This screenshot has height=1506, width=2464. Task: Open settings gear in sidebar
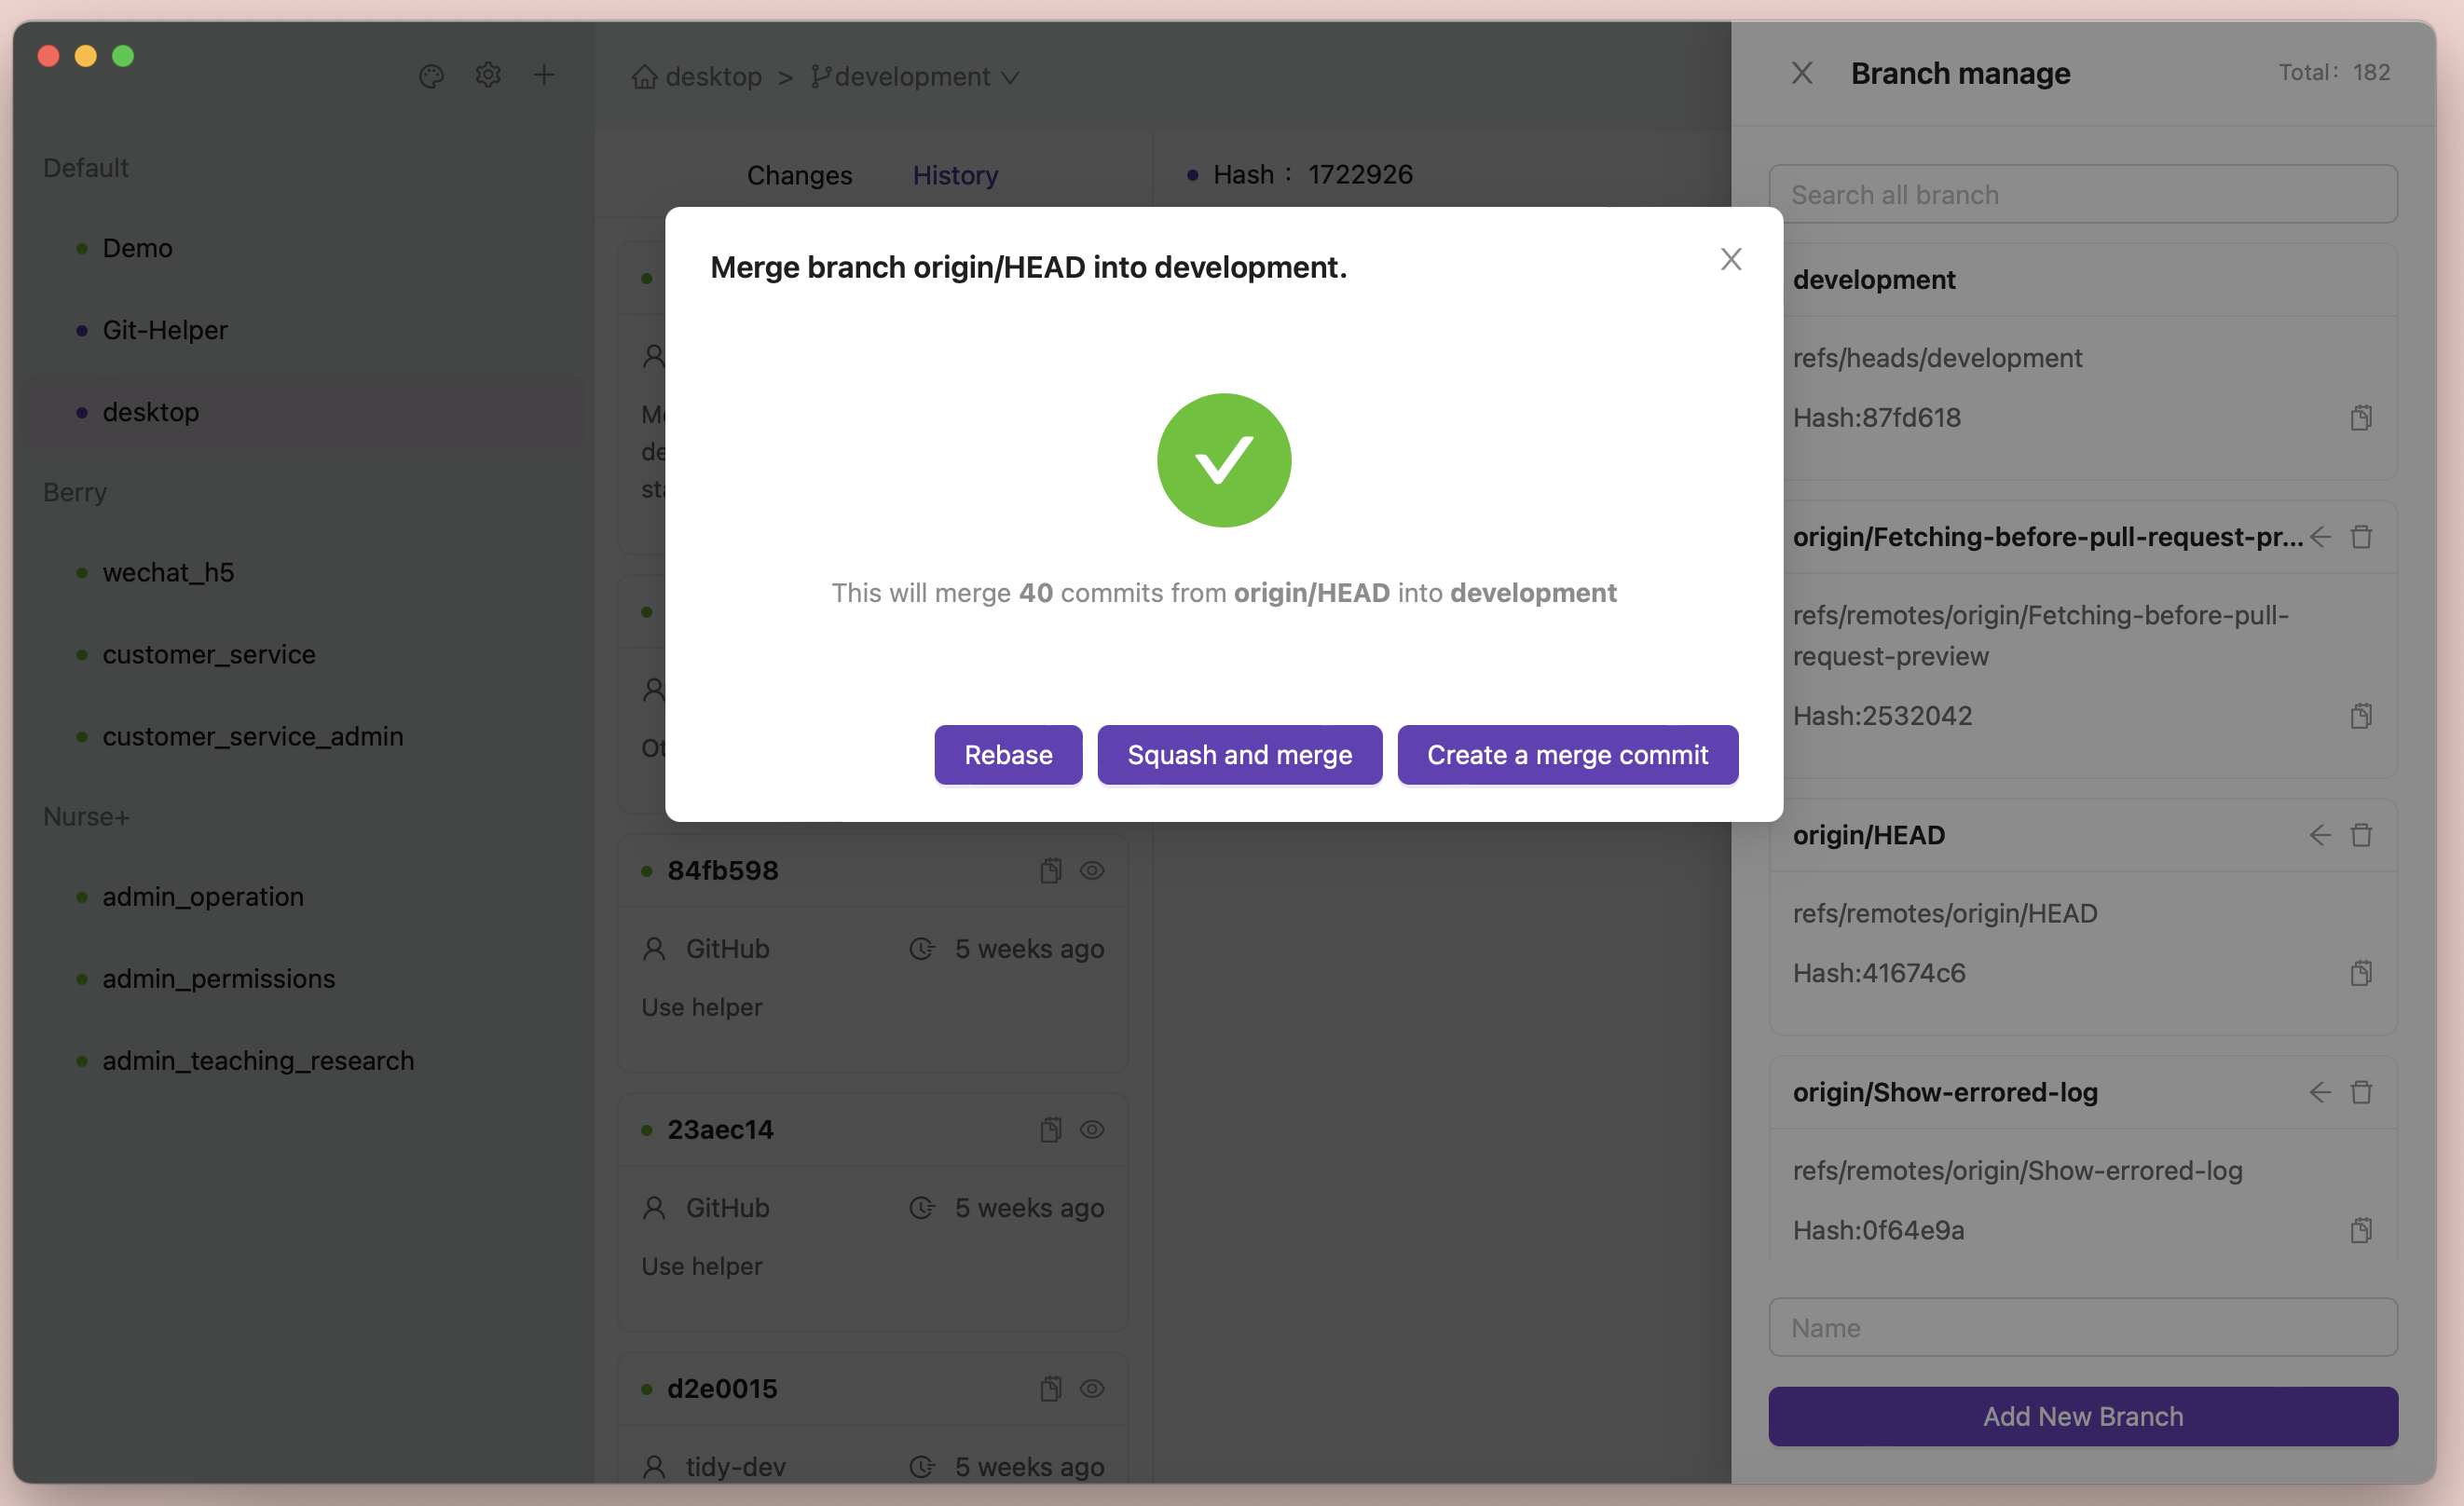(488, 76)
